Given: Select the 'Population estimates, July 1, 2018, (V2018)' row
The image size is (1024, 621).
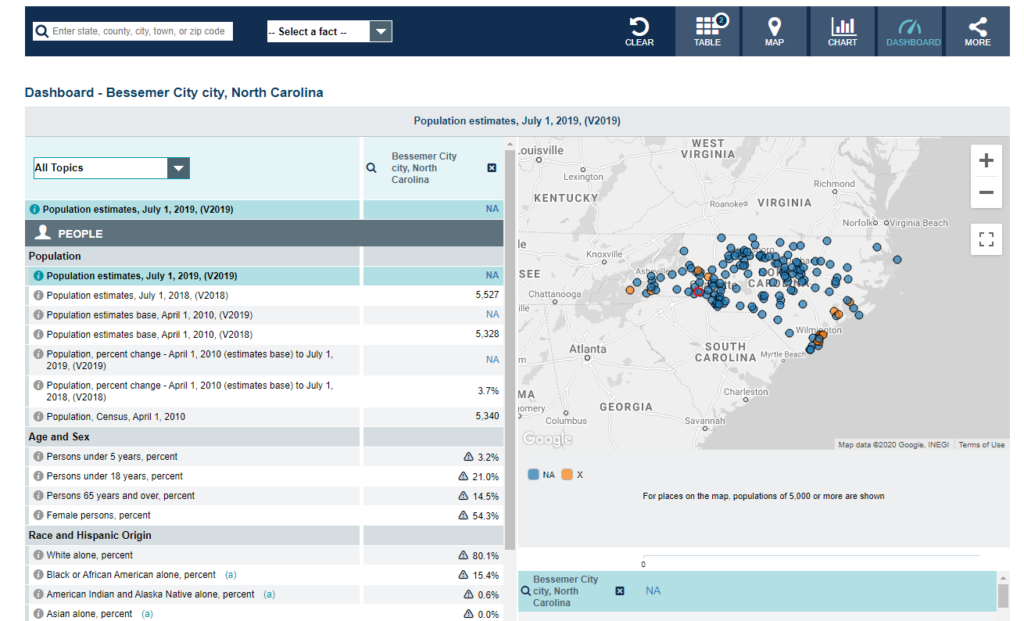Looking at the screenshot, I should [264, 295].
